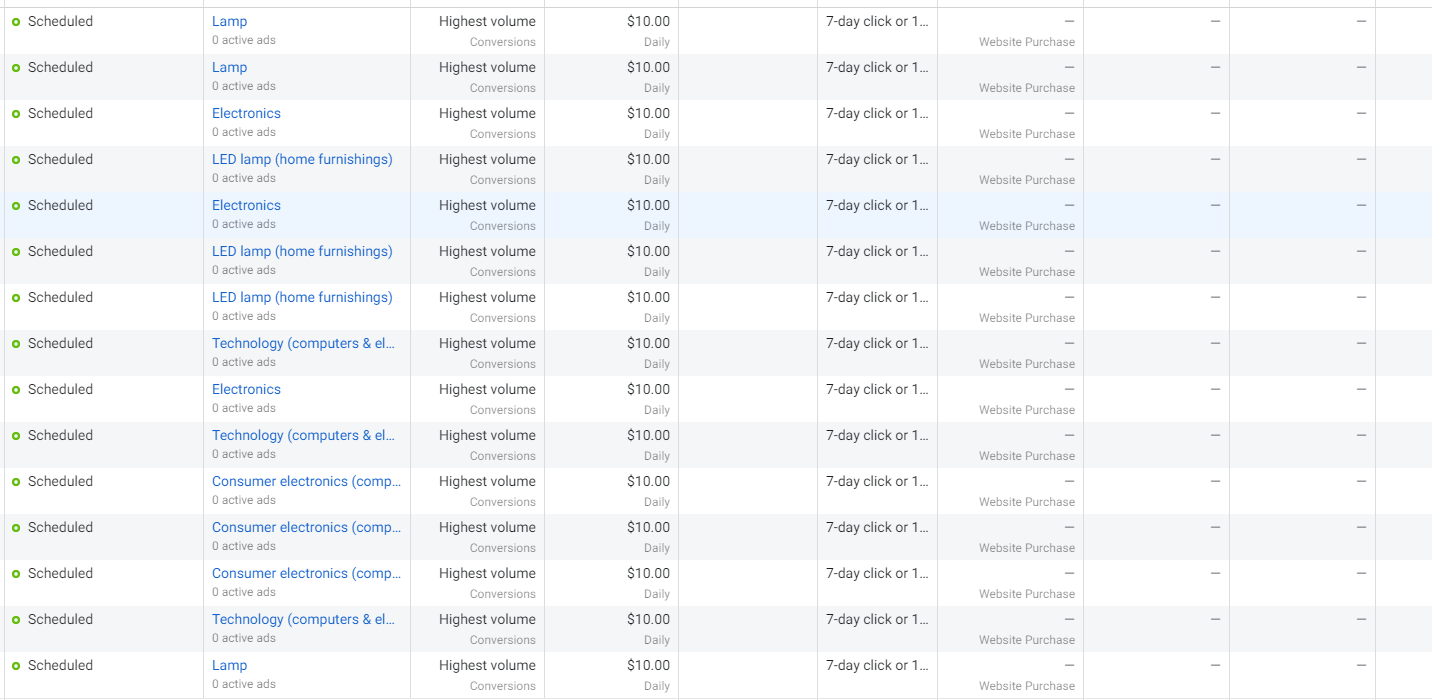Open the lowest Electronics ad set link
The width and height of the screenshot is (1432, 700).
(246, 389)
